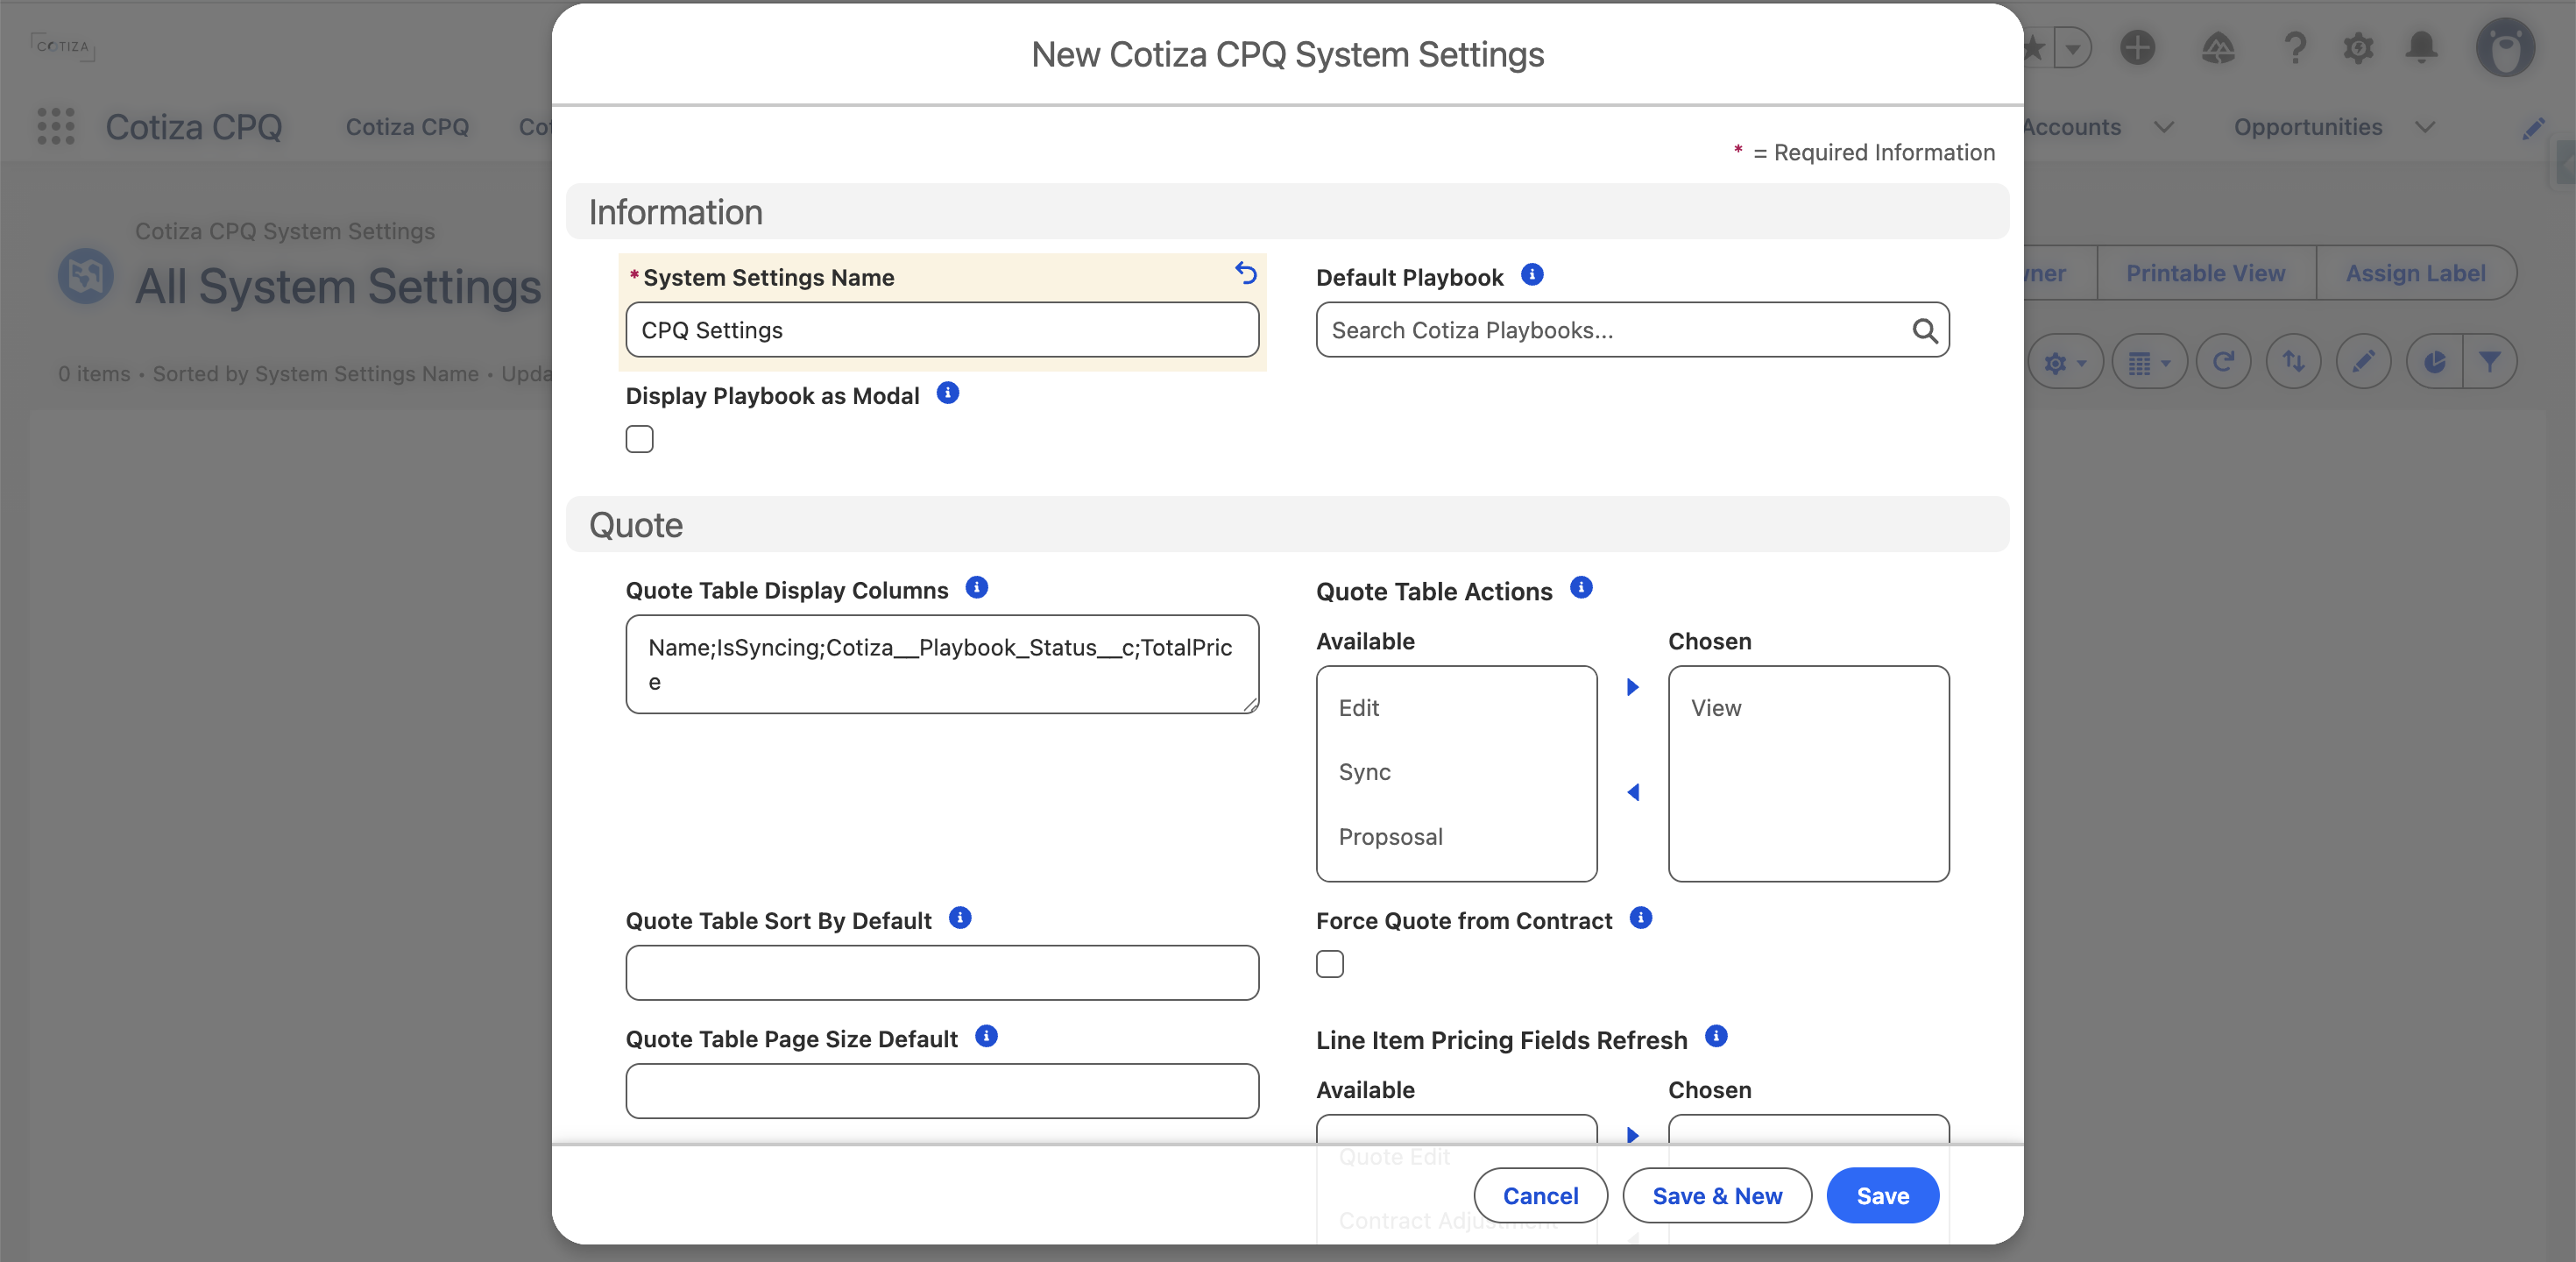The height and width of the screenshot is (1262, 2576).
Task: Click the Quote Table Sort By Default field
Action: pos(942,972)
